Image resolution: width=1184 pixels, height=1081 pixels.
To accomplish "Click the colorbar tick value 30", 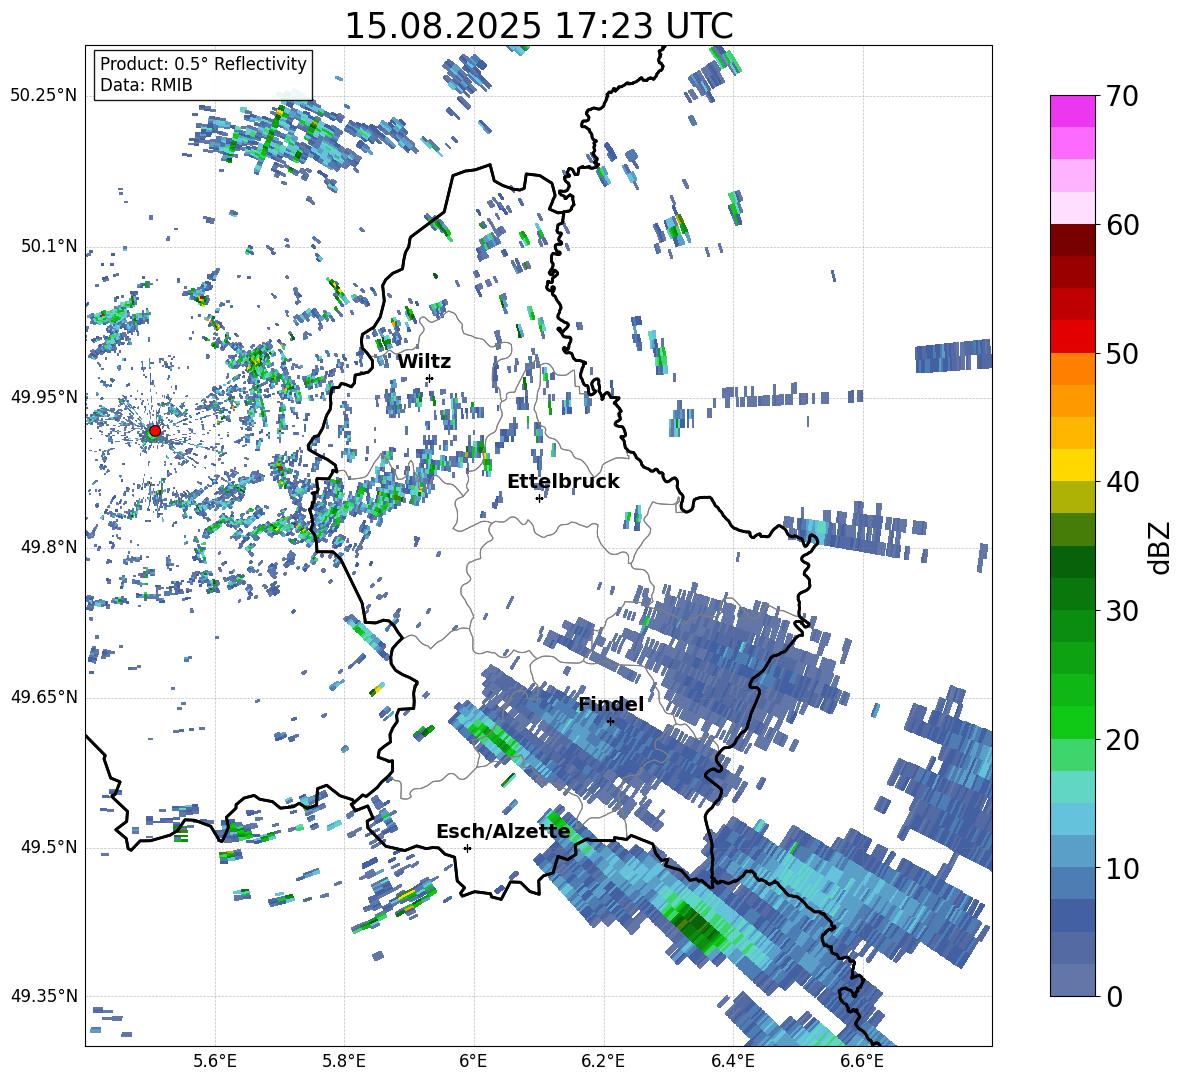I will [x=1122, y=611].
